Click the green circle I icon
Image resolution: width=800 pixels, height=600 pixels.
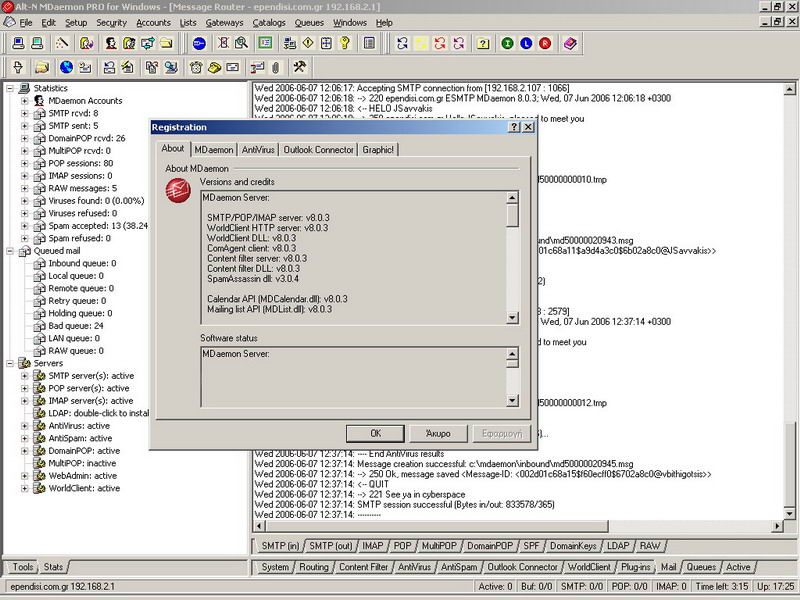(507, 43)
